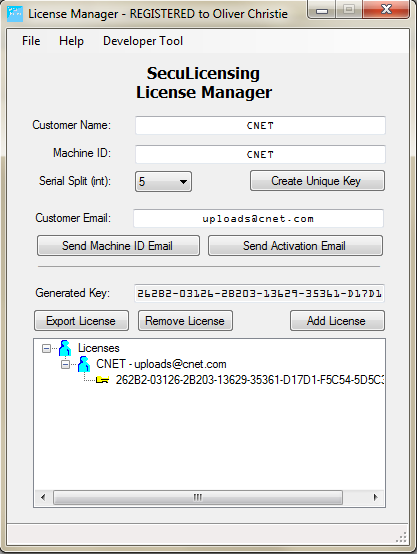The width and height of the screenshot is (417, 554).
Task: Click the Create Unique Key button
Action: [317, 181]
